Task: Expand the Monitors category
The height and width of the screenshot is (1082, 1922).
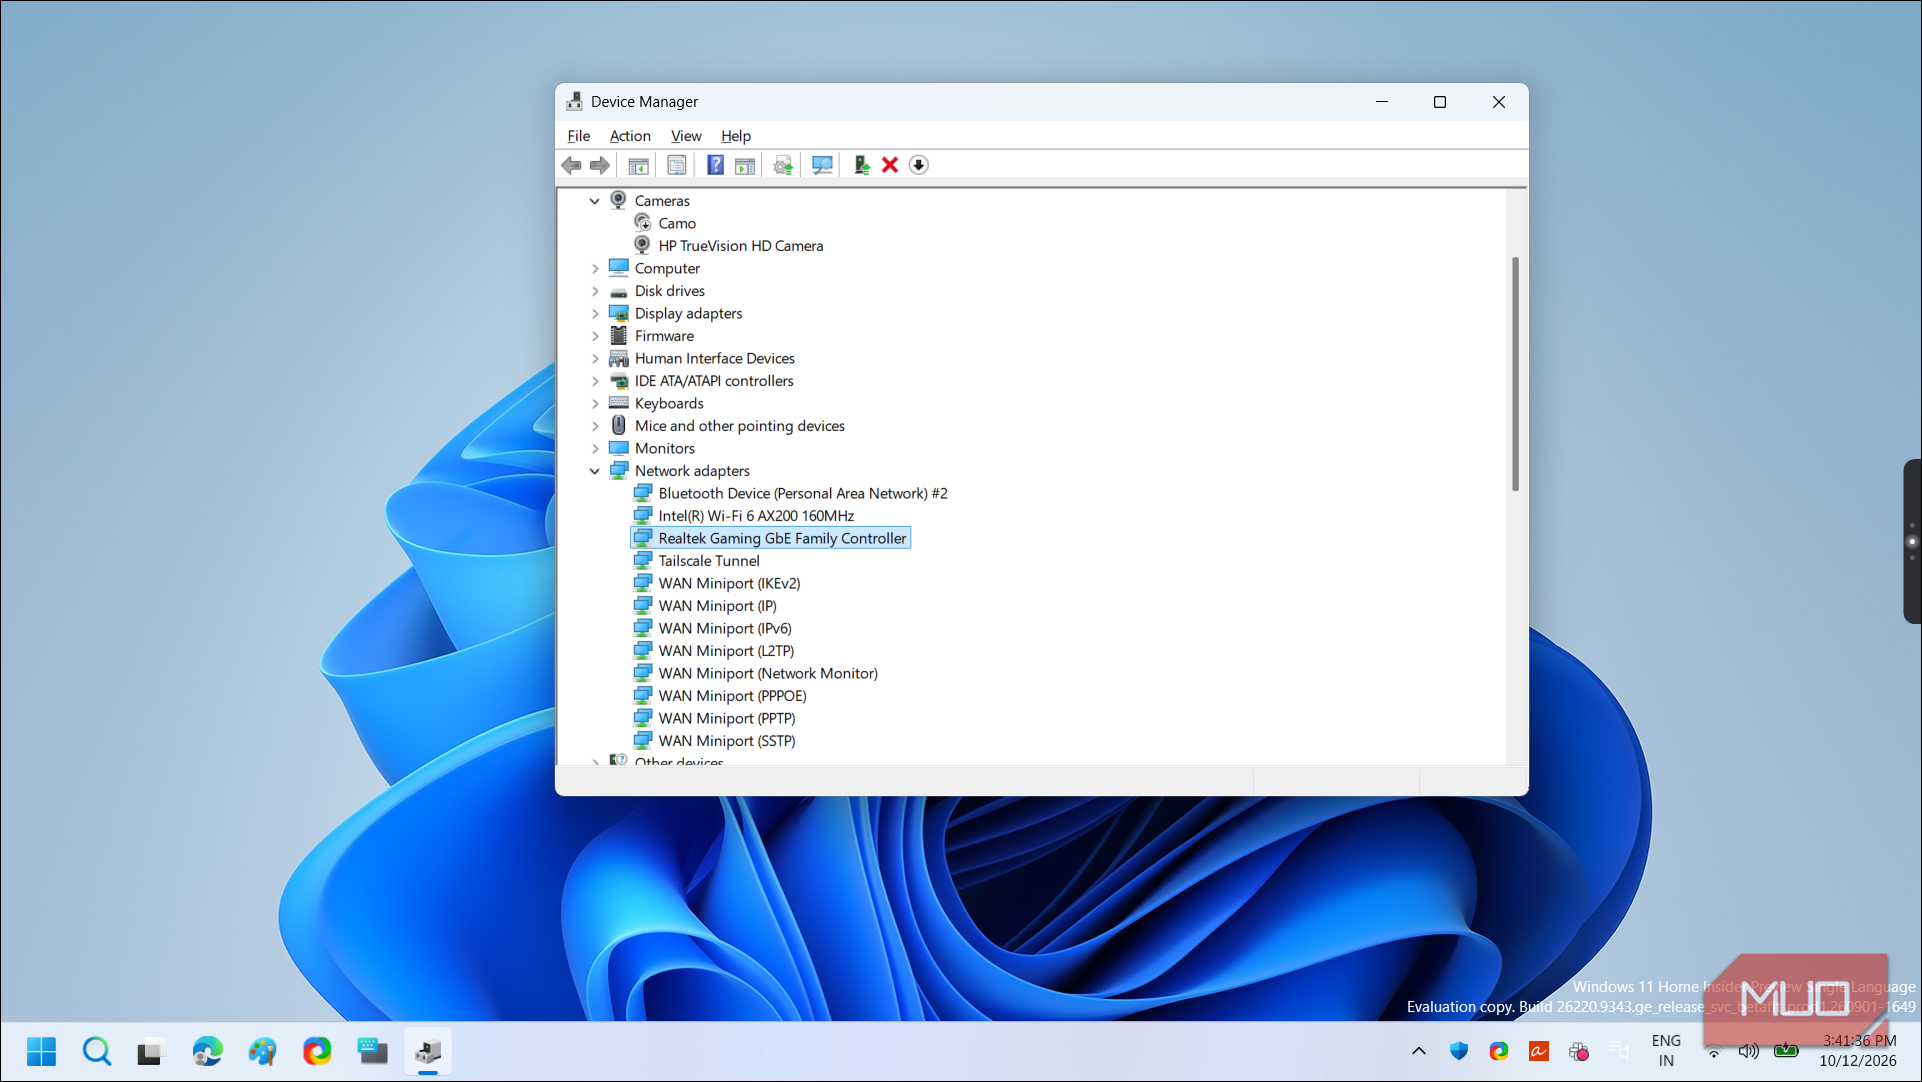Action: (595, 449)
